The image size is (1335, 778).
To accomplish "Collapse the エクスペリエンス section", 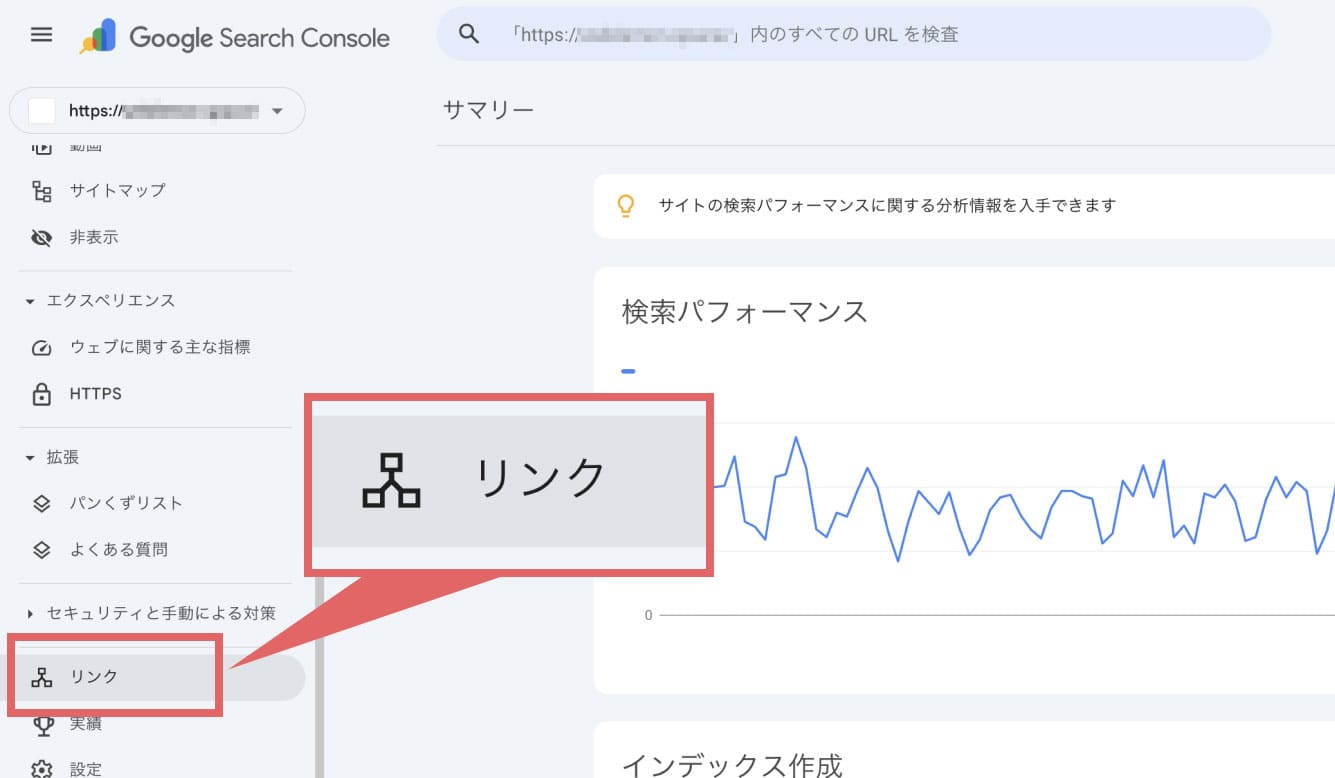I will (30, 300).
